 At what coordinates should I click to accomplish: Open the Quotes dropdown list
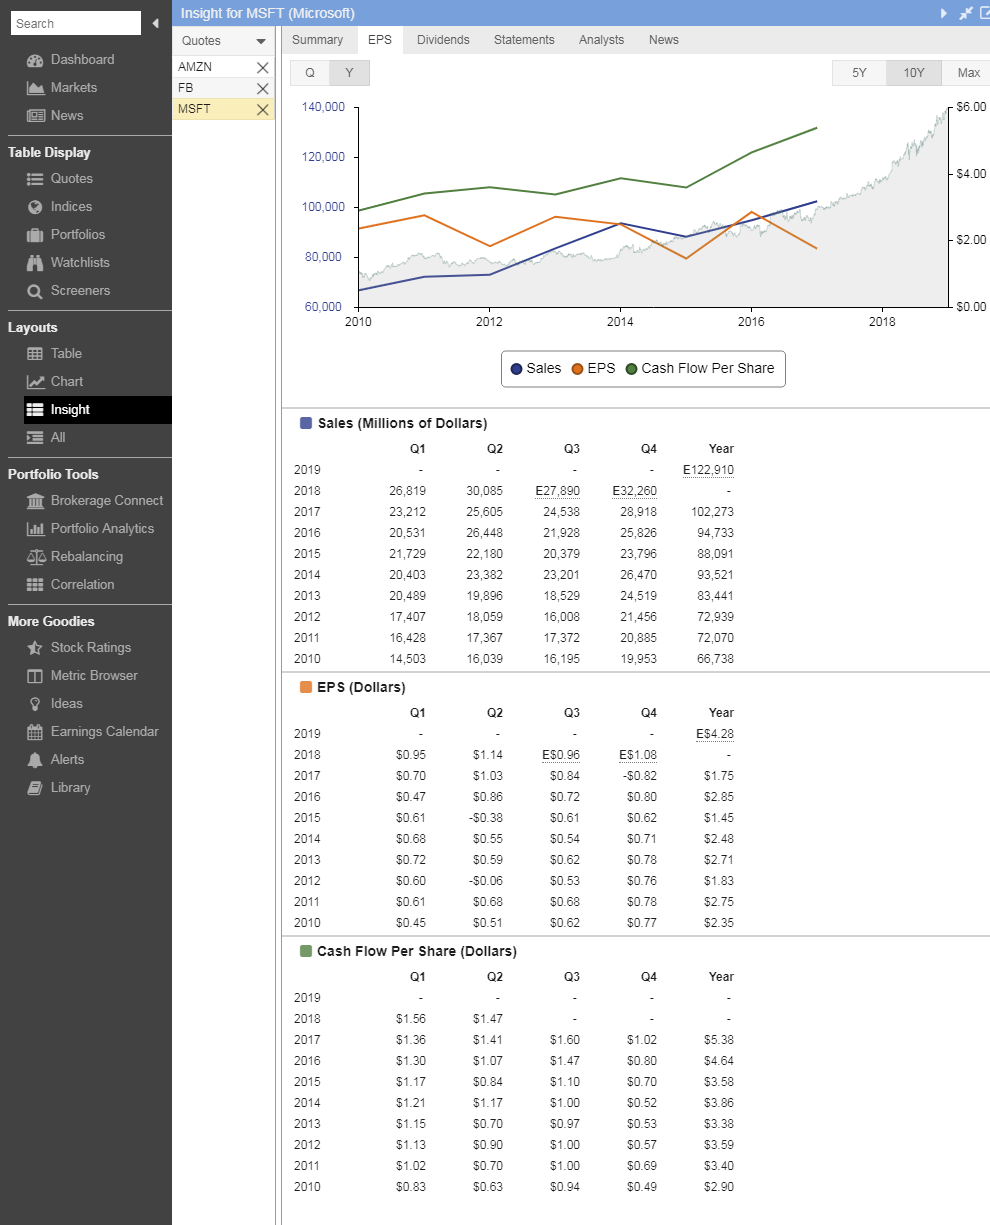[224, 41]
